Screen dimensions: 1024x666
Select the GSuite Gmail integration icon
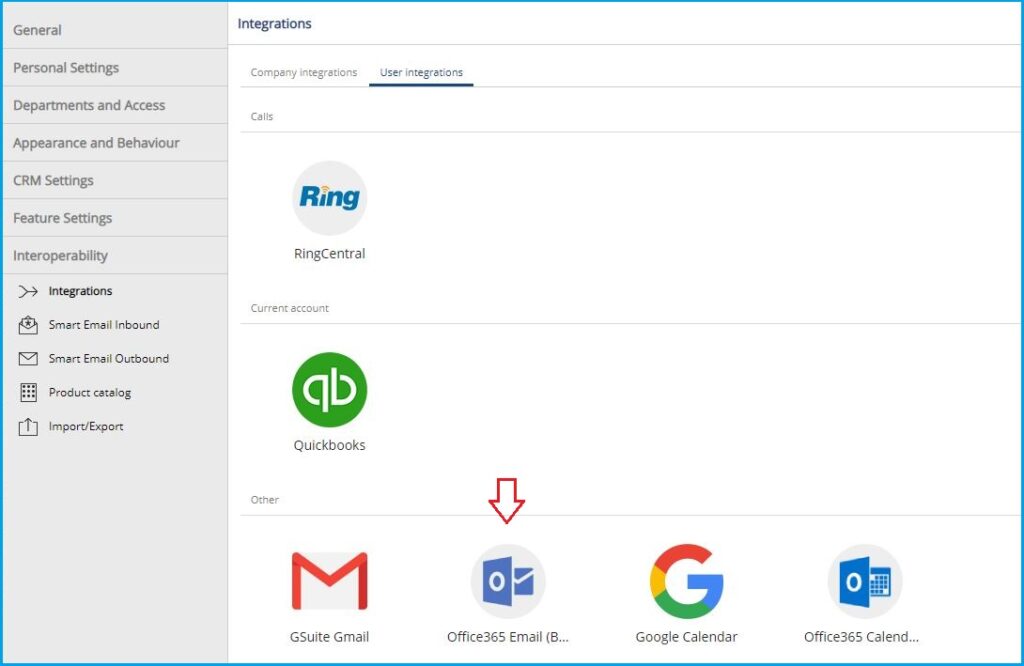(329, 581)
